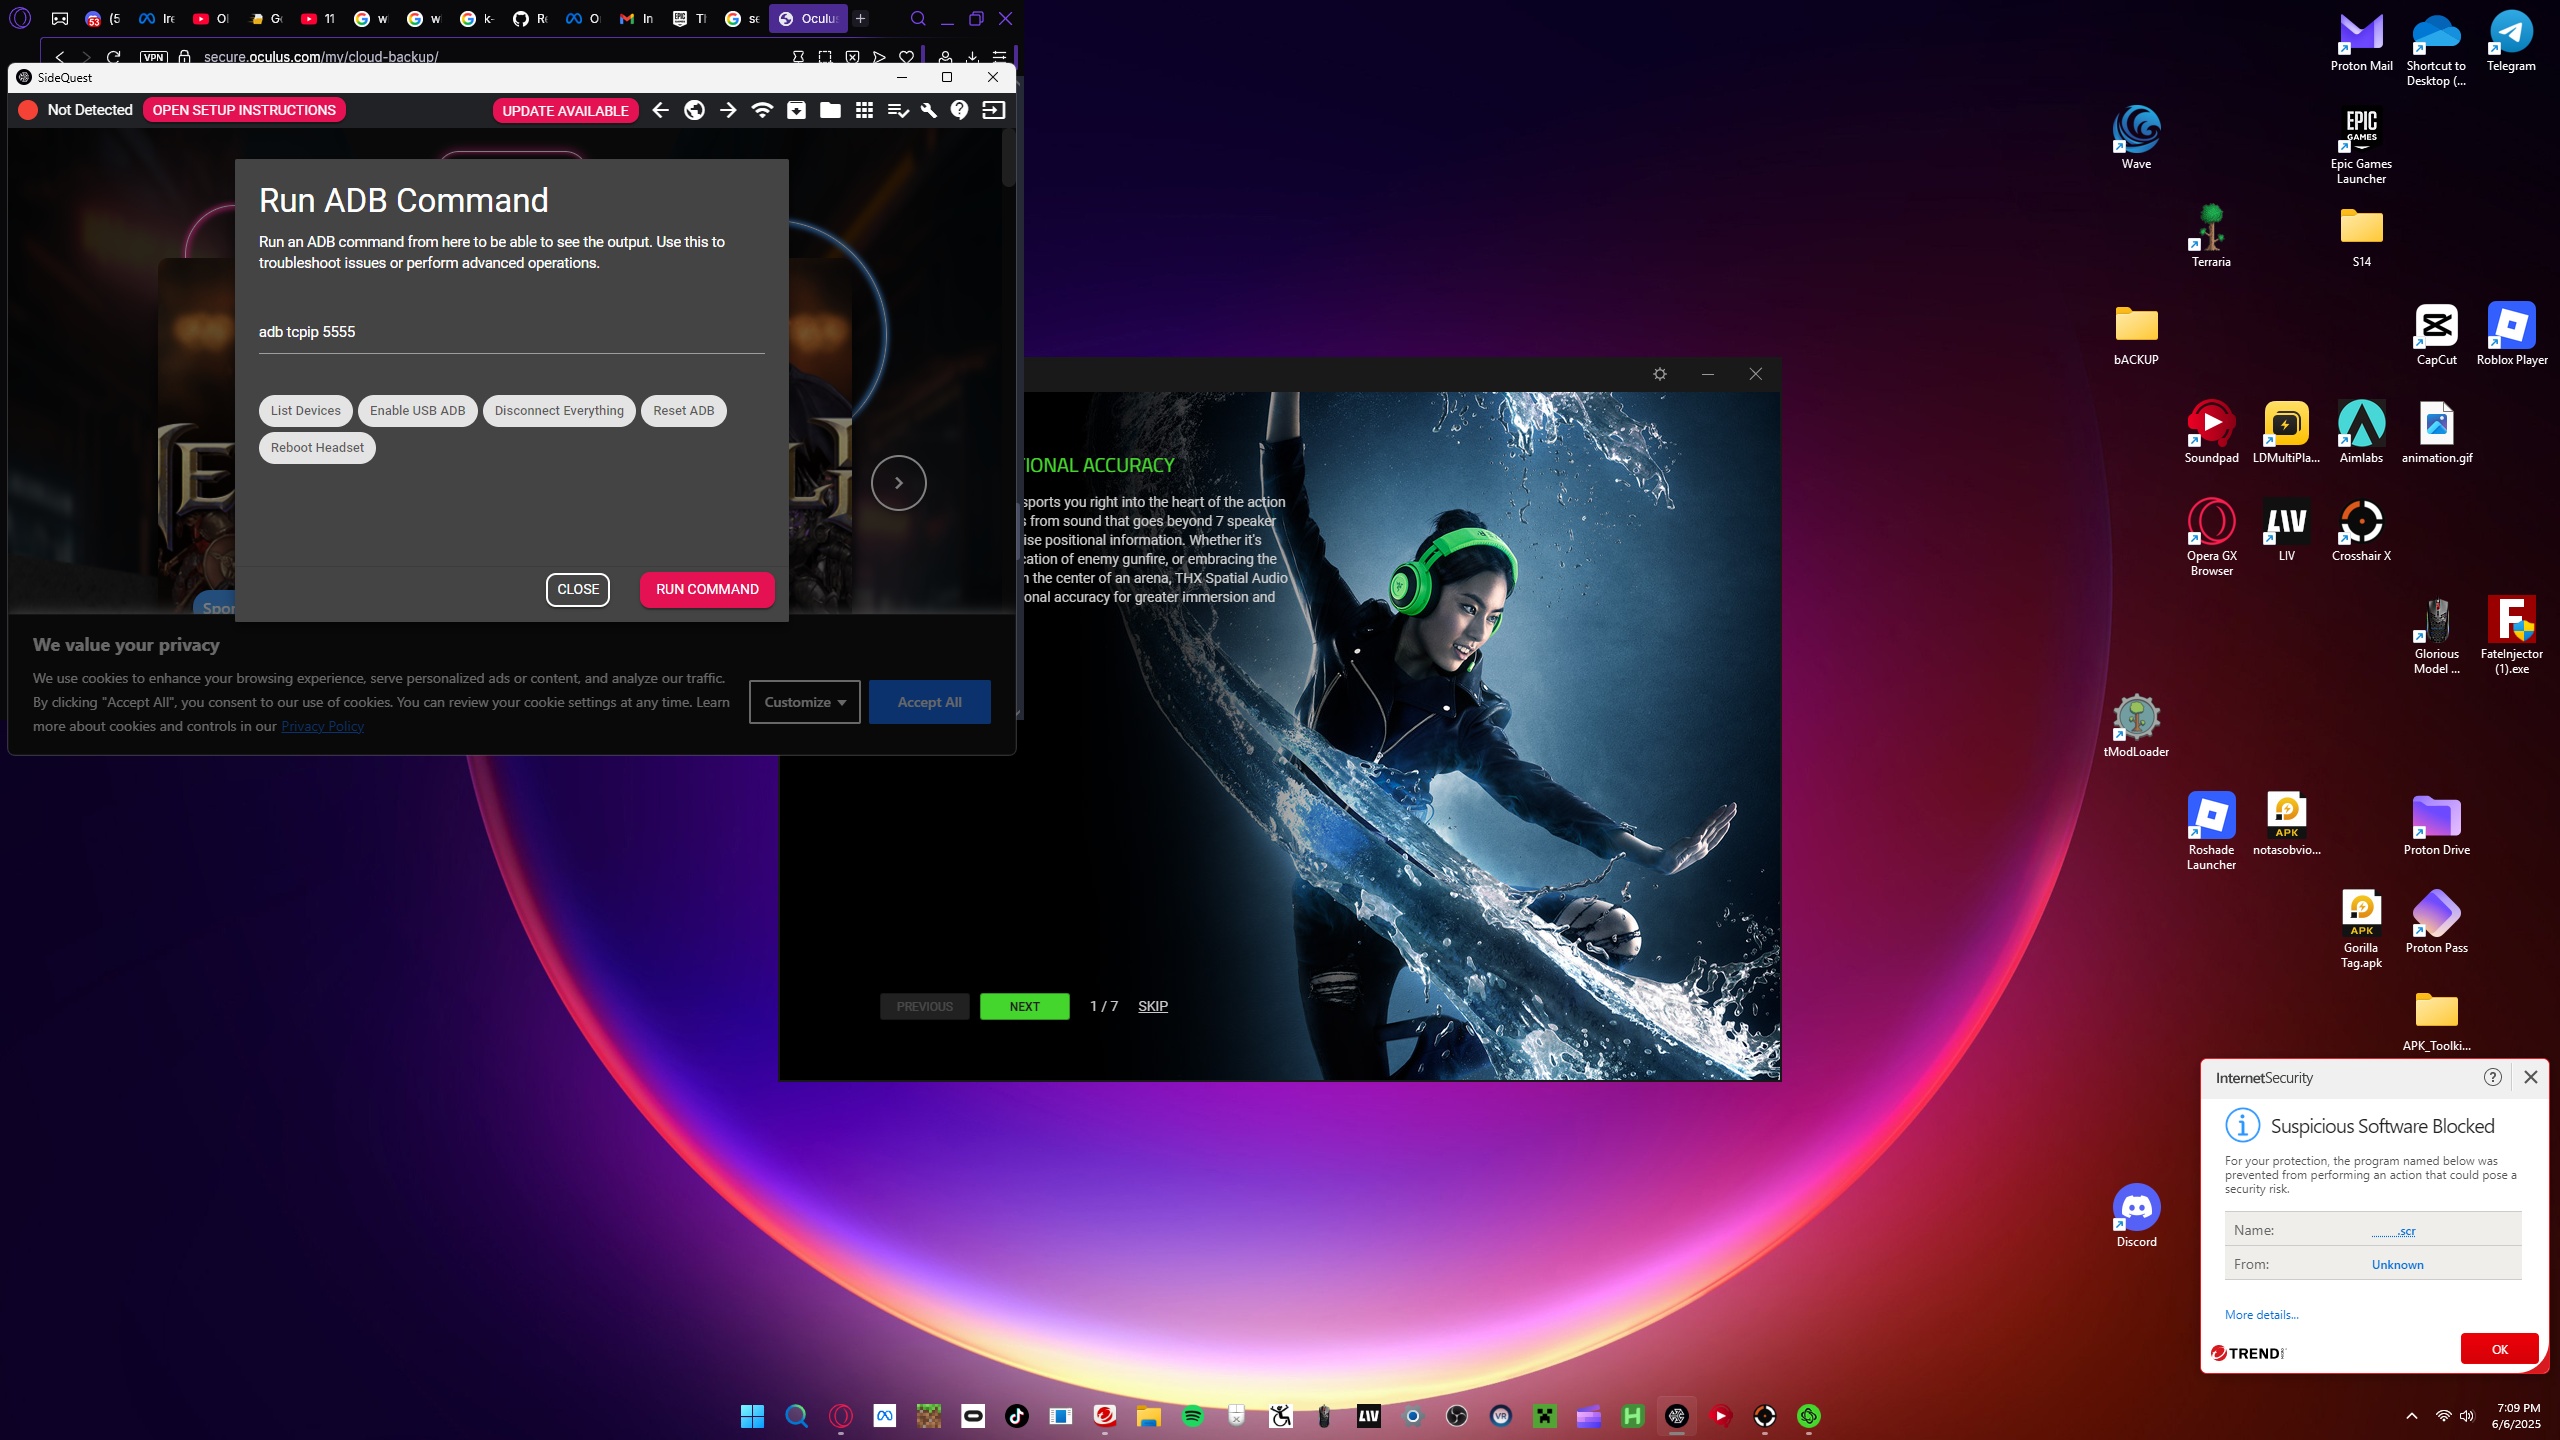Click the back arrow in SideQuest toolbar
The image size is (2560, 1440).
coord(660,110)
